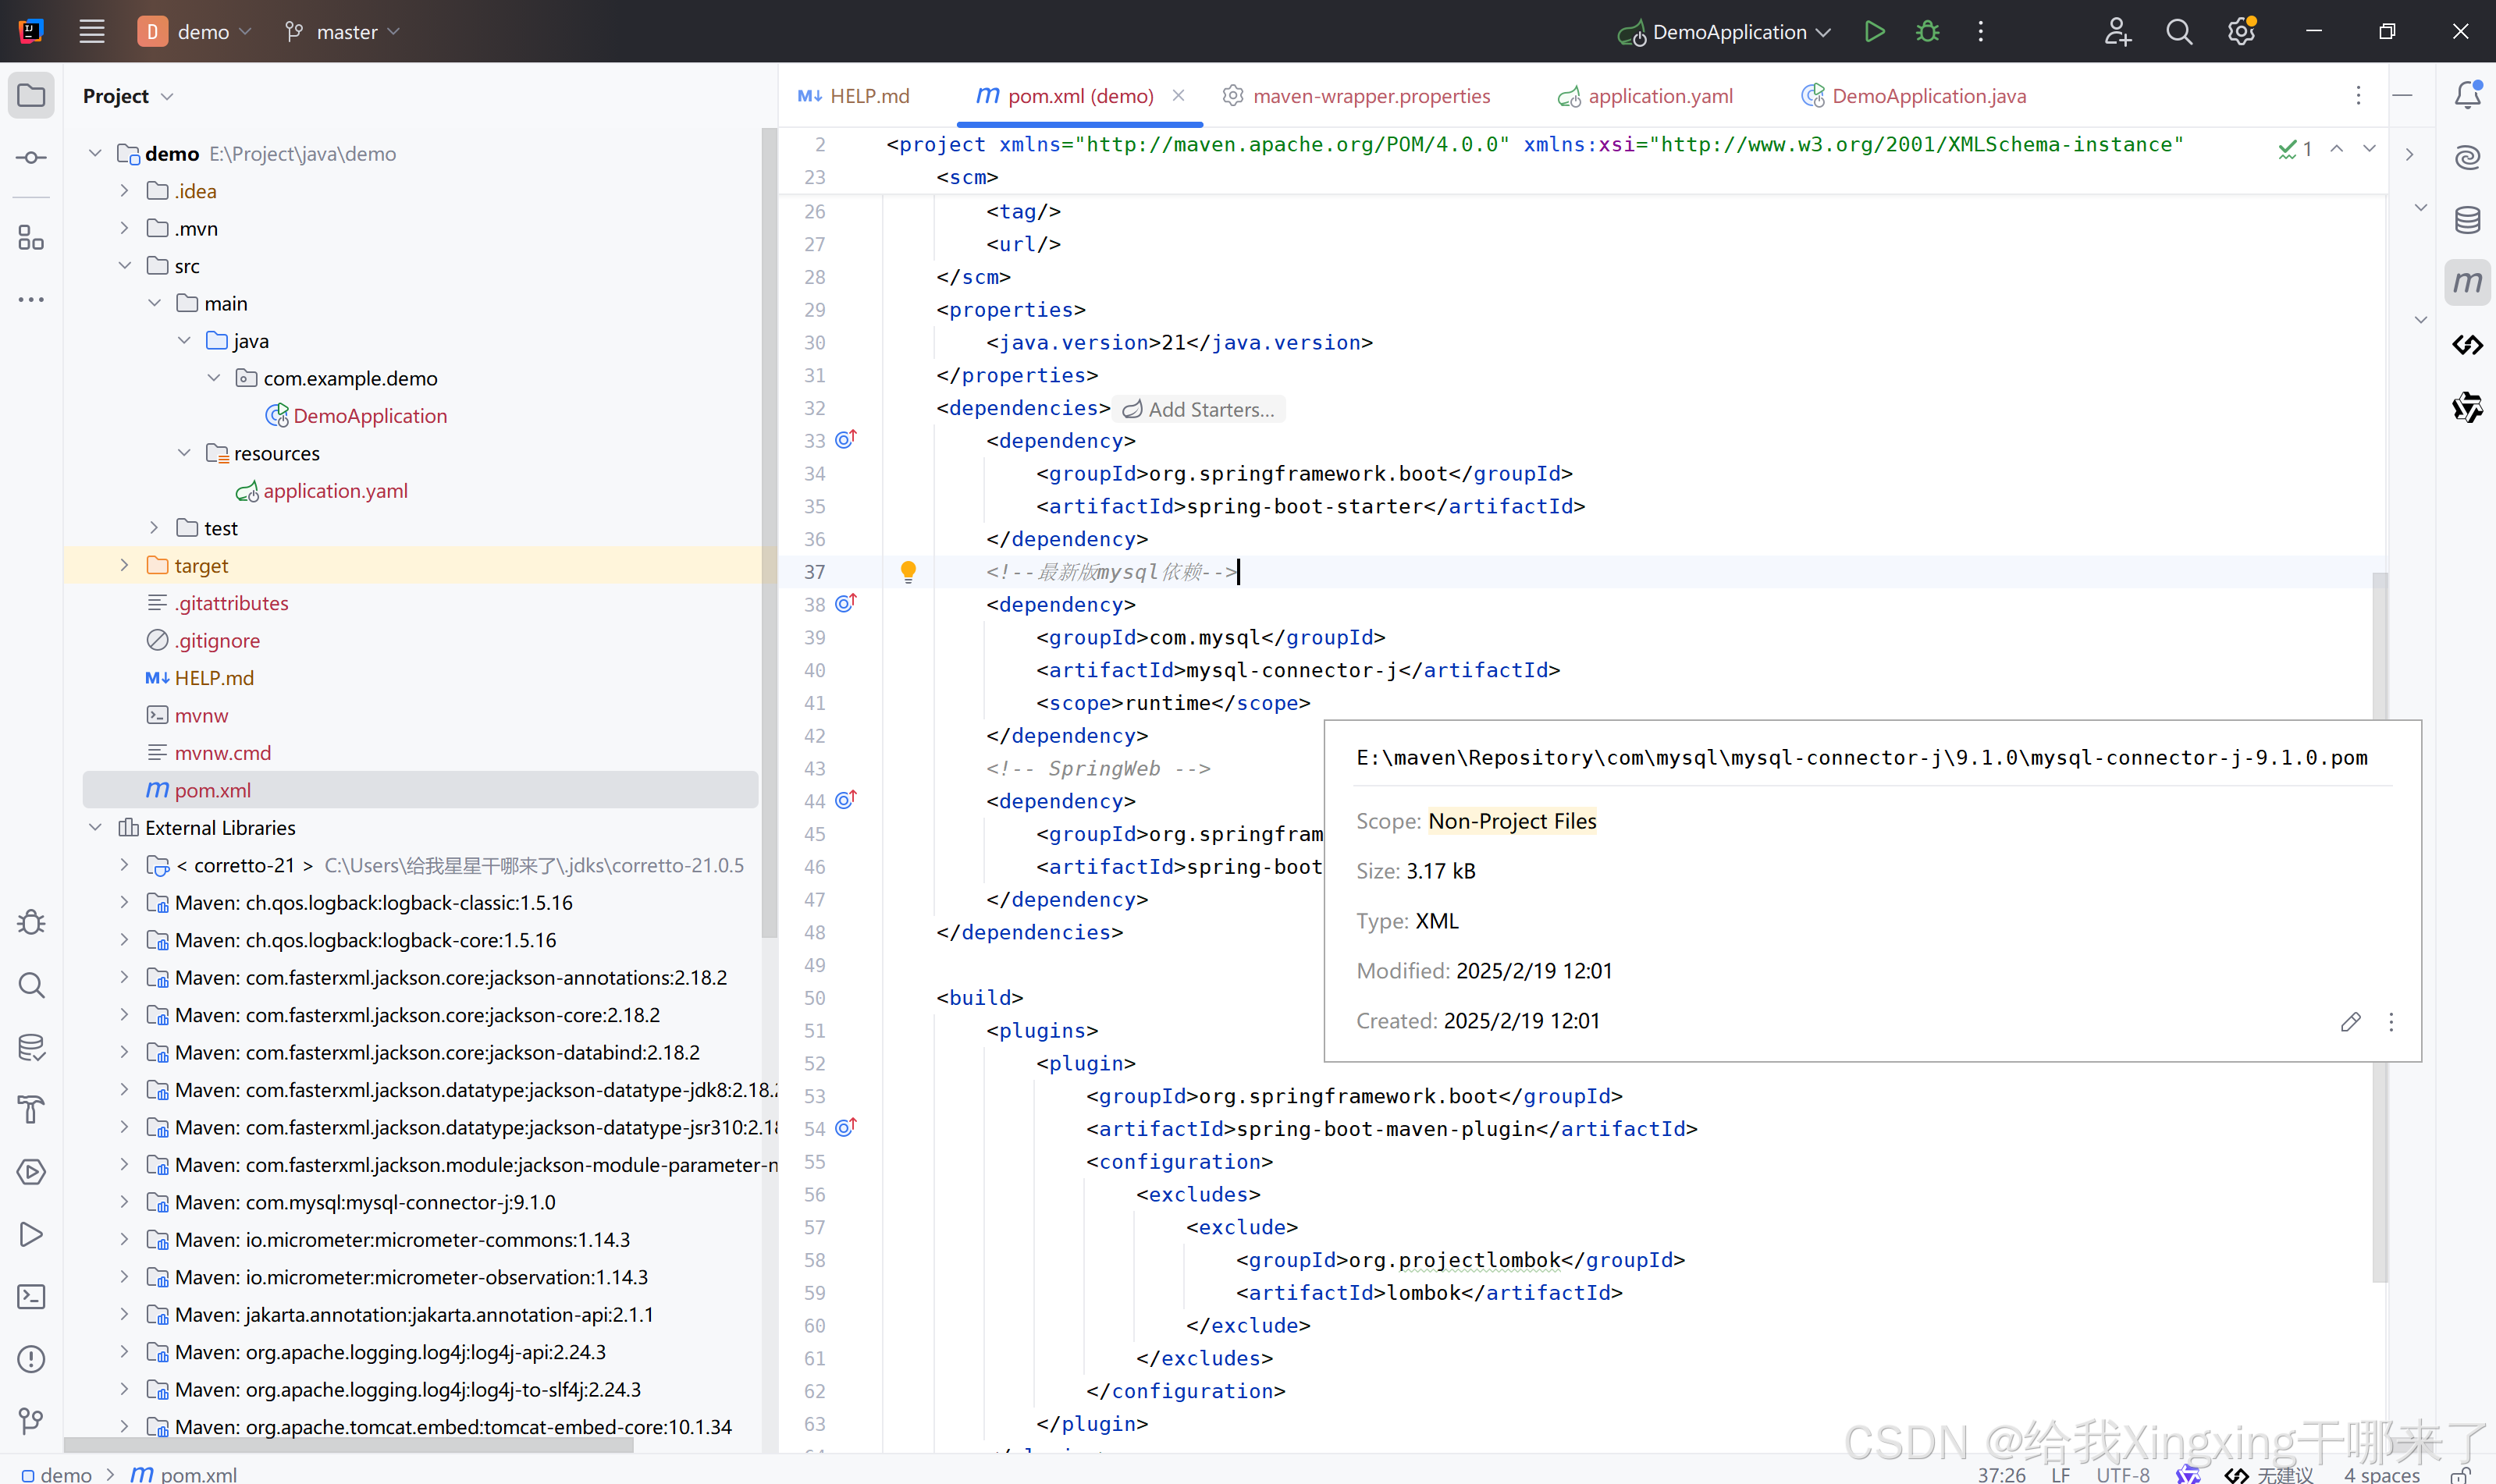Expand the target folder
Screen dimensions: 2496x1484
(124, 565)
